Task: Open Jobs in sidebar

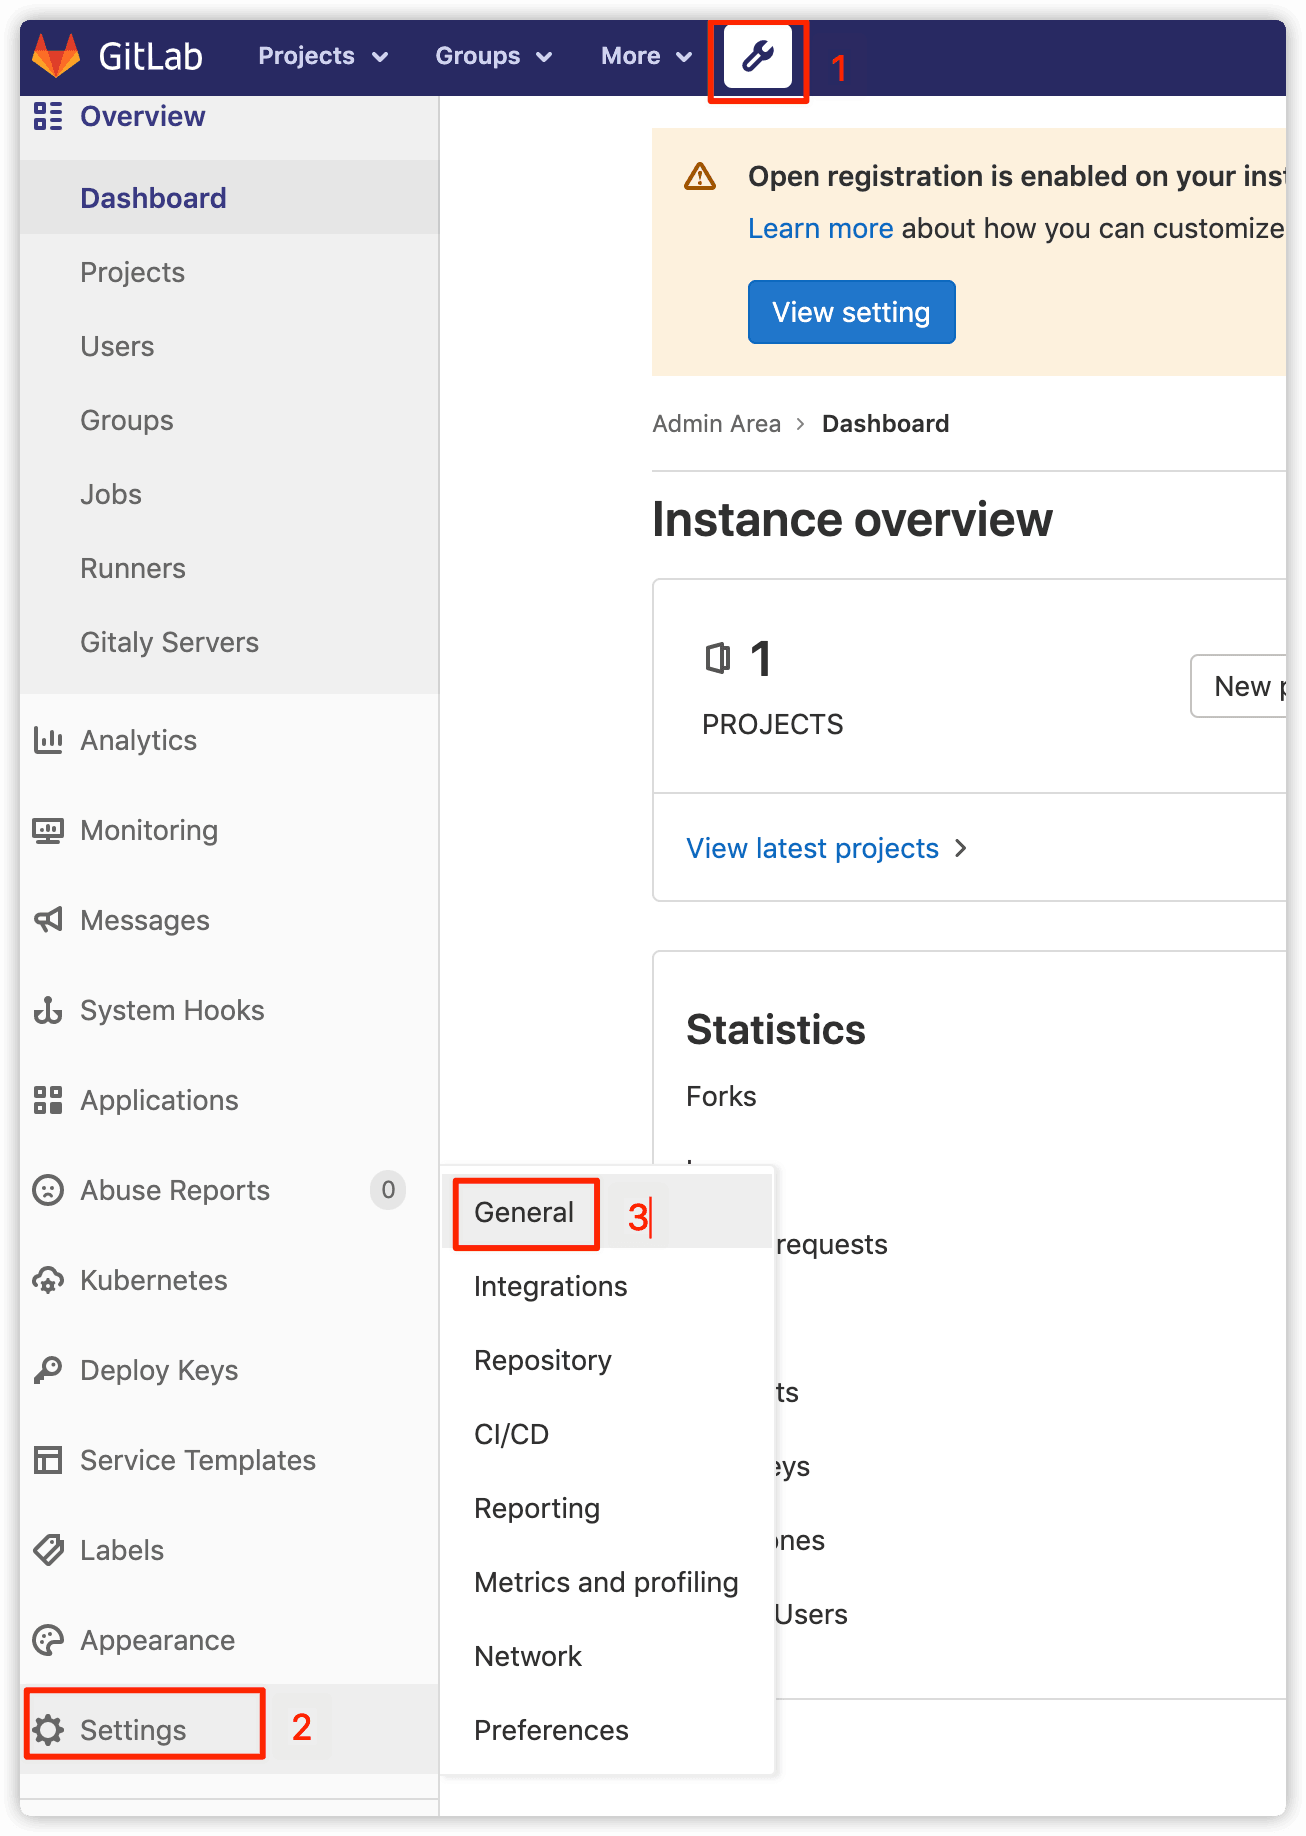Action: [229, 494]
